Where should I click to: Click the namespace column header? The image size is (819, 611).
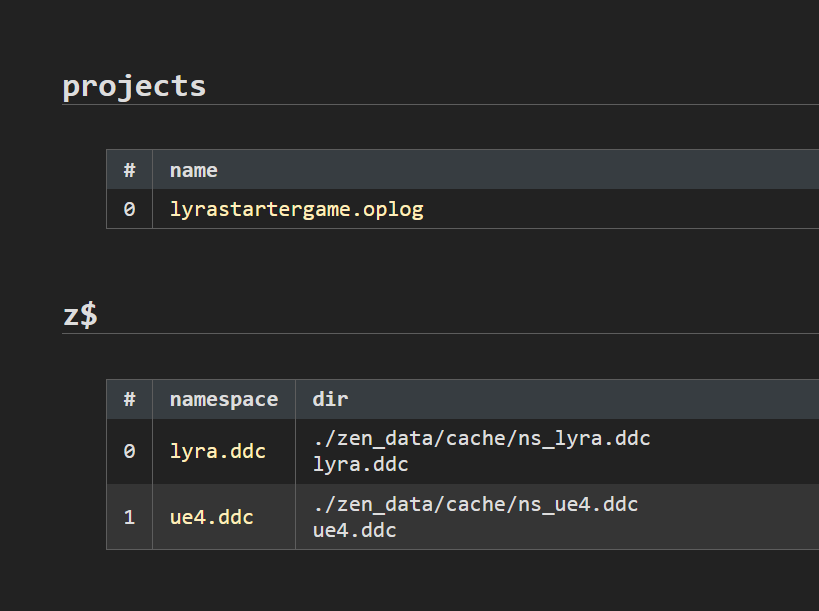click(223, 399)
